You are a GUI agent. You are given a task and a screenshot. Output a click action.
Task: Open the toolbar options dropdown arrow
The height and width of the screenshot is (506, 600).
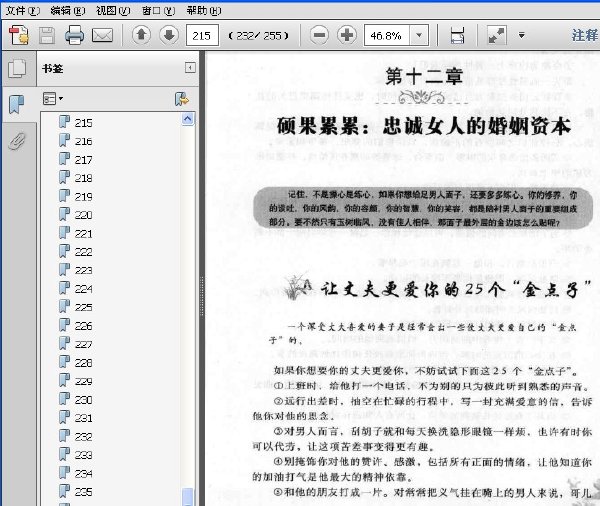(521, 36)
